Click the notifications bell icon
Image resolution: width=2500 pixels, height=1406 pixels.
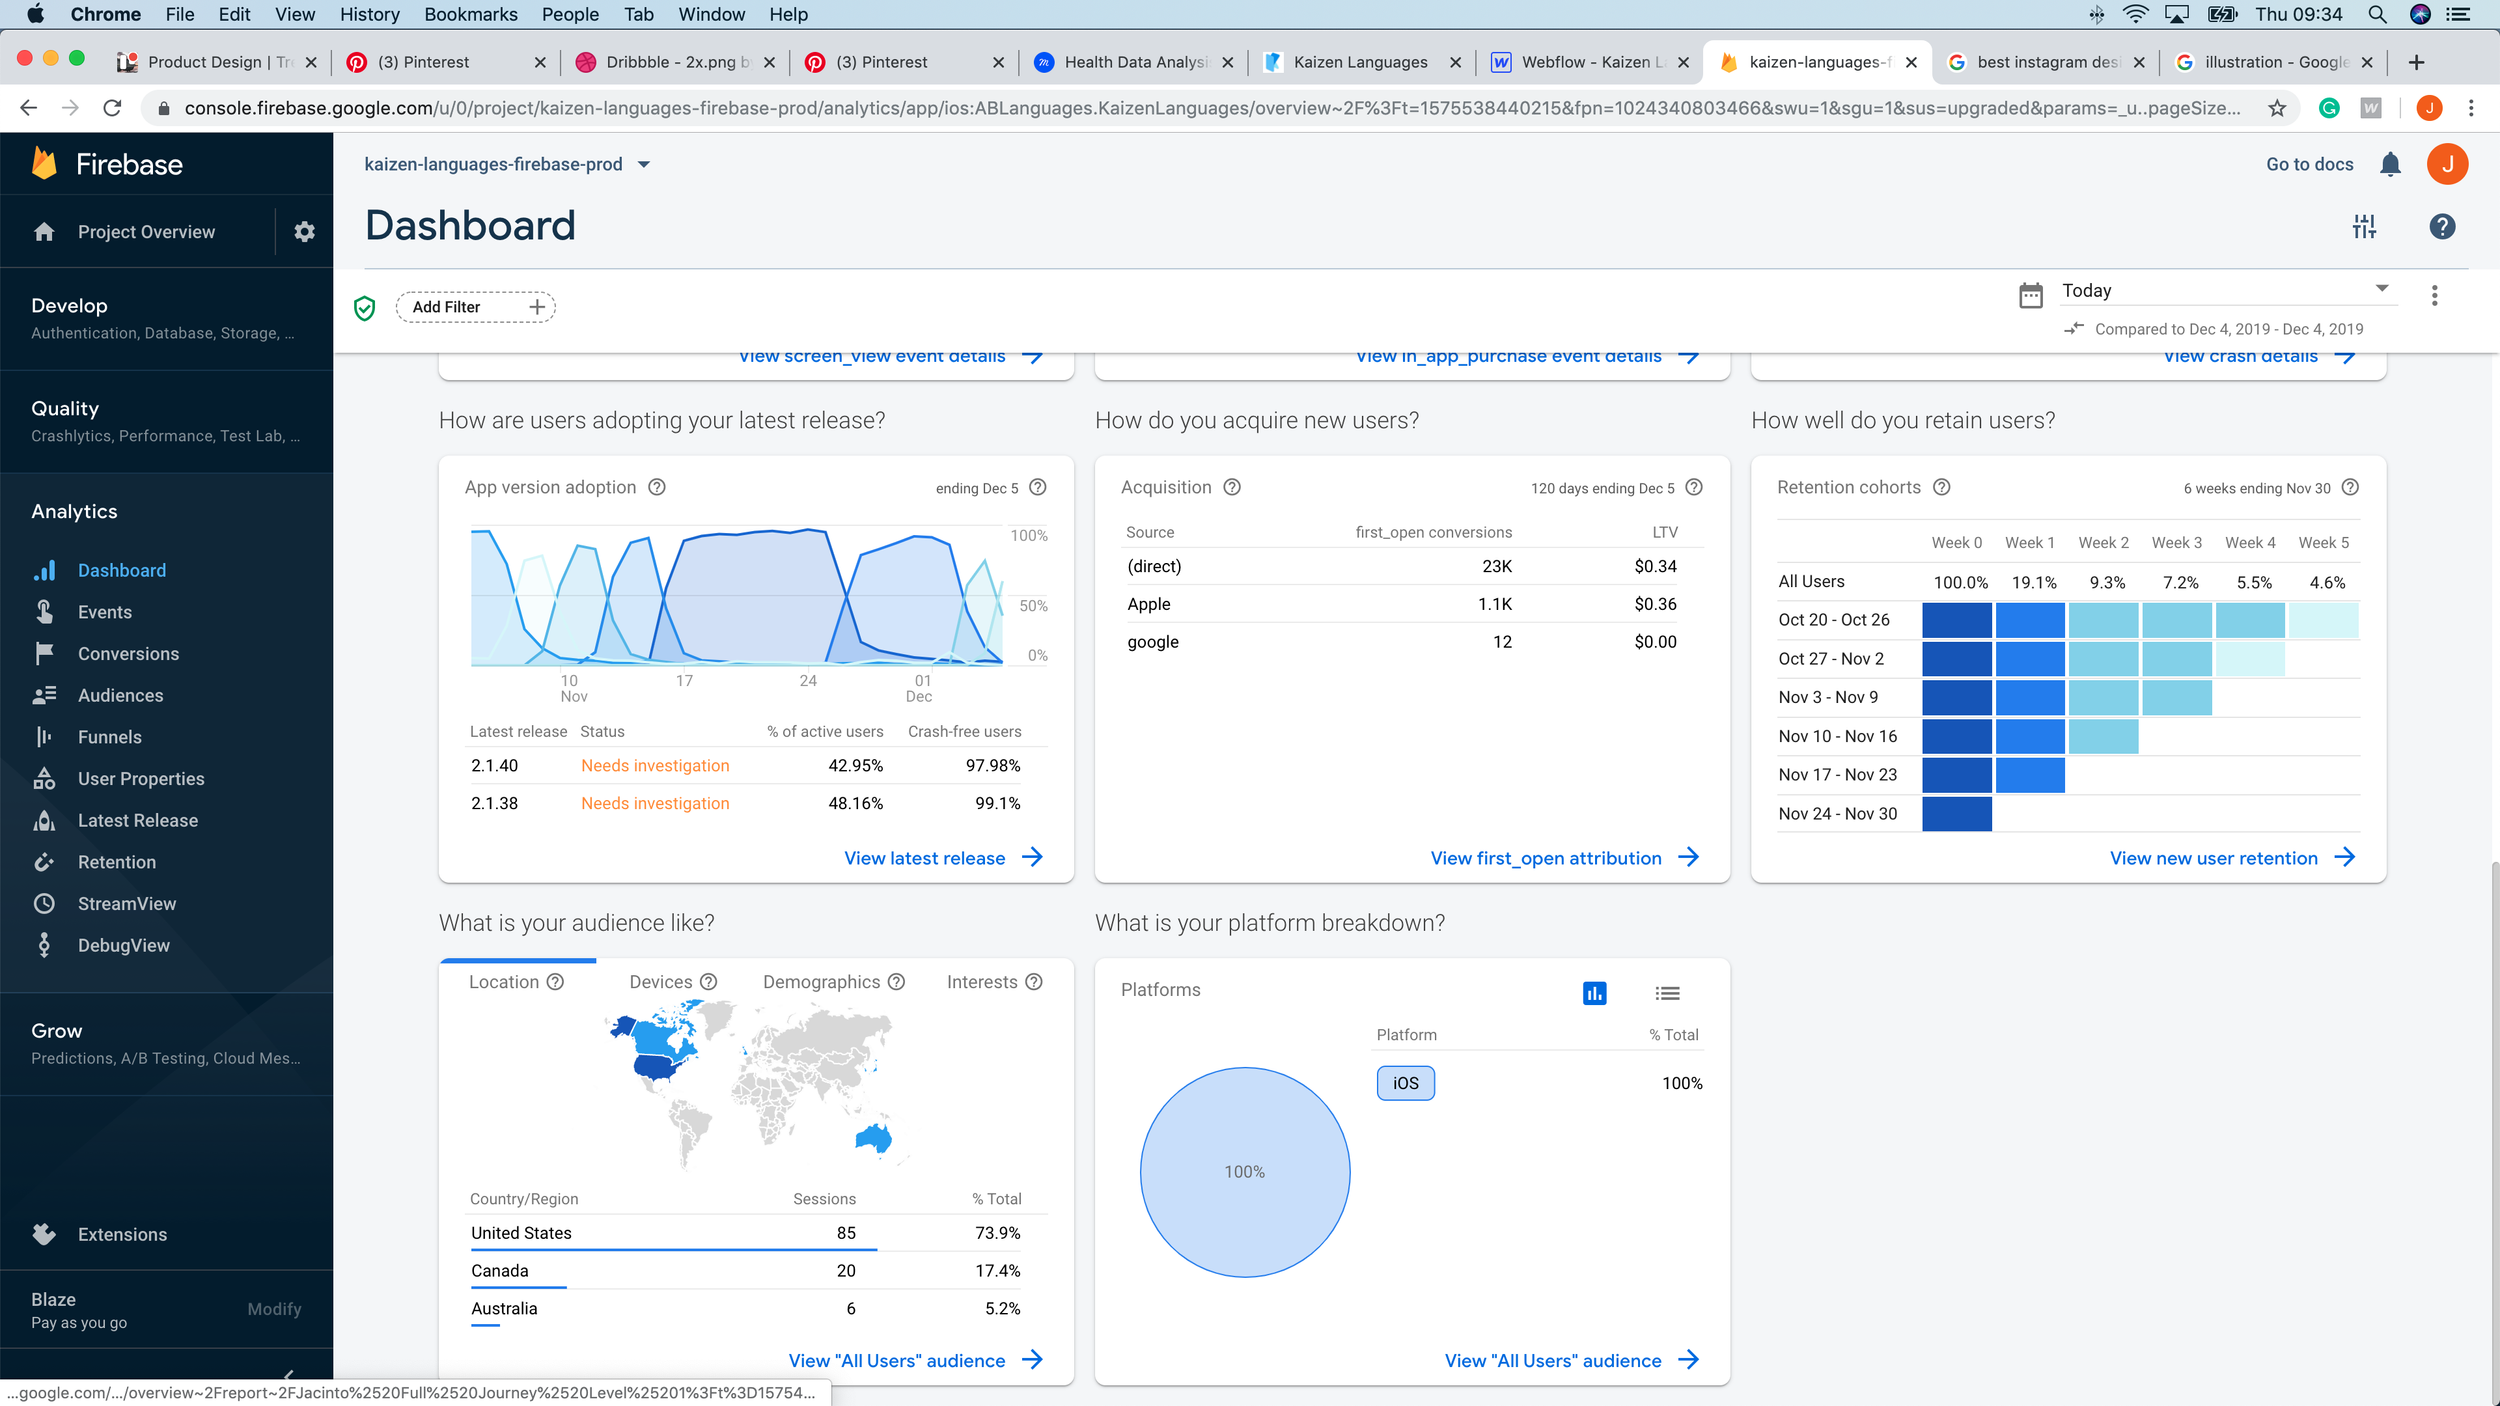click(2390, 165)
